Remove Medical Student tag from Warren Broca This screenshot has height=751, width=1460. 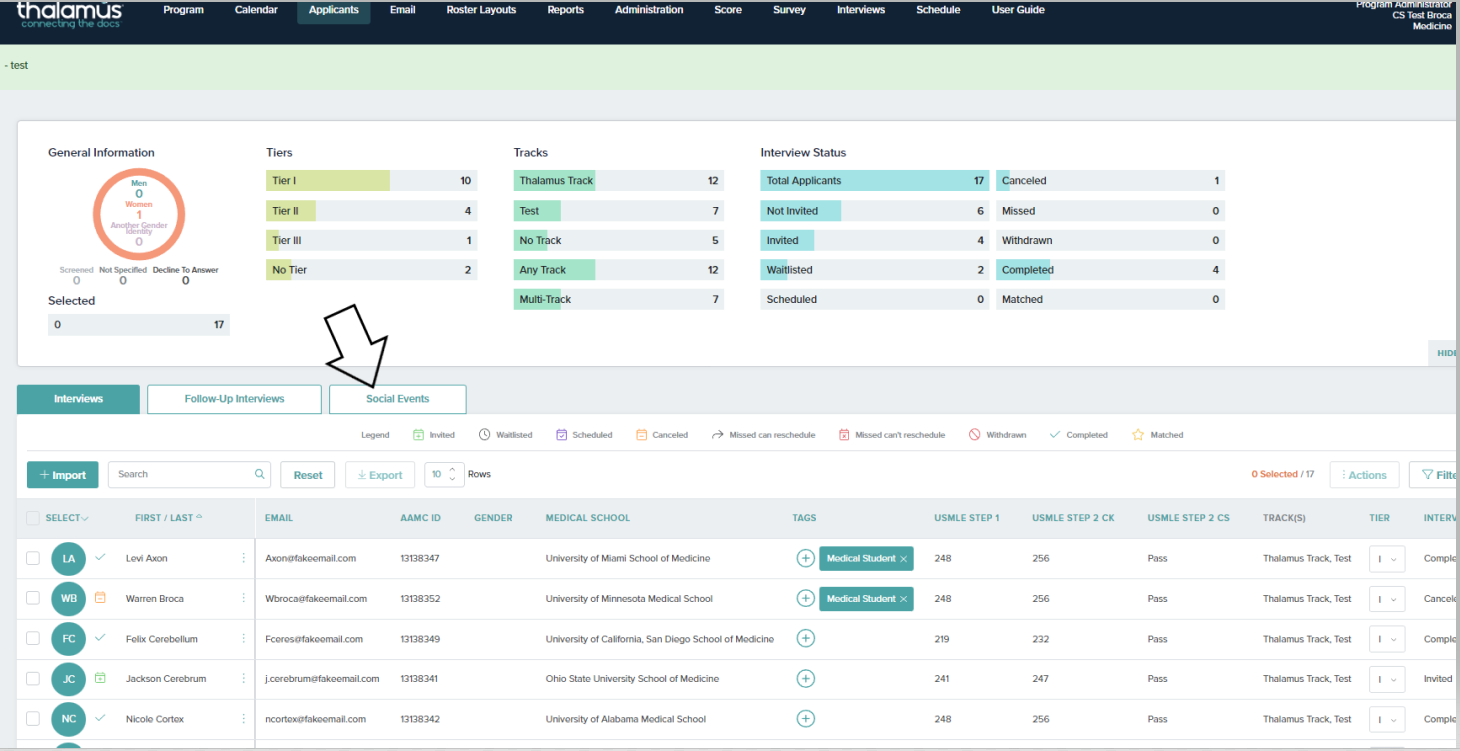tap(904, 599)
